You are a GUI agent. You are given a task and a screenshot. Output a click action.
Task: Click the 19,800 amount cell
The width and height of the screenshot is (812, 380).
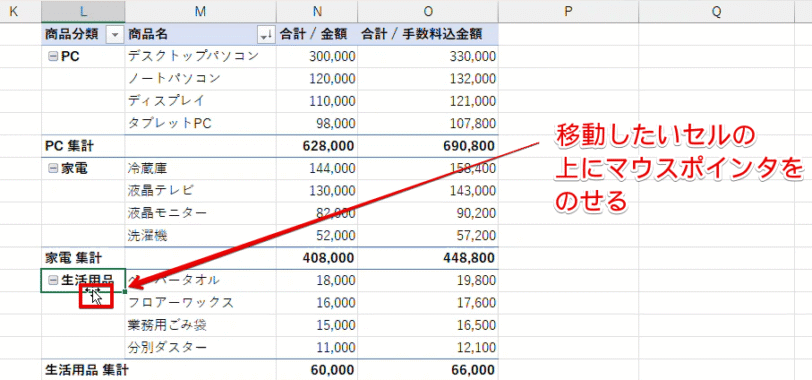(428, 280)
